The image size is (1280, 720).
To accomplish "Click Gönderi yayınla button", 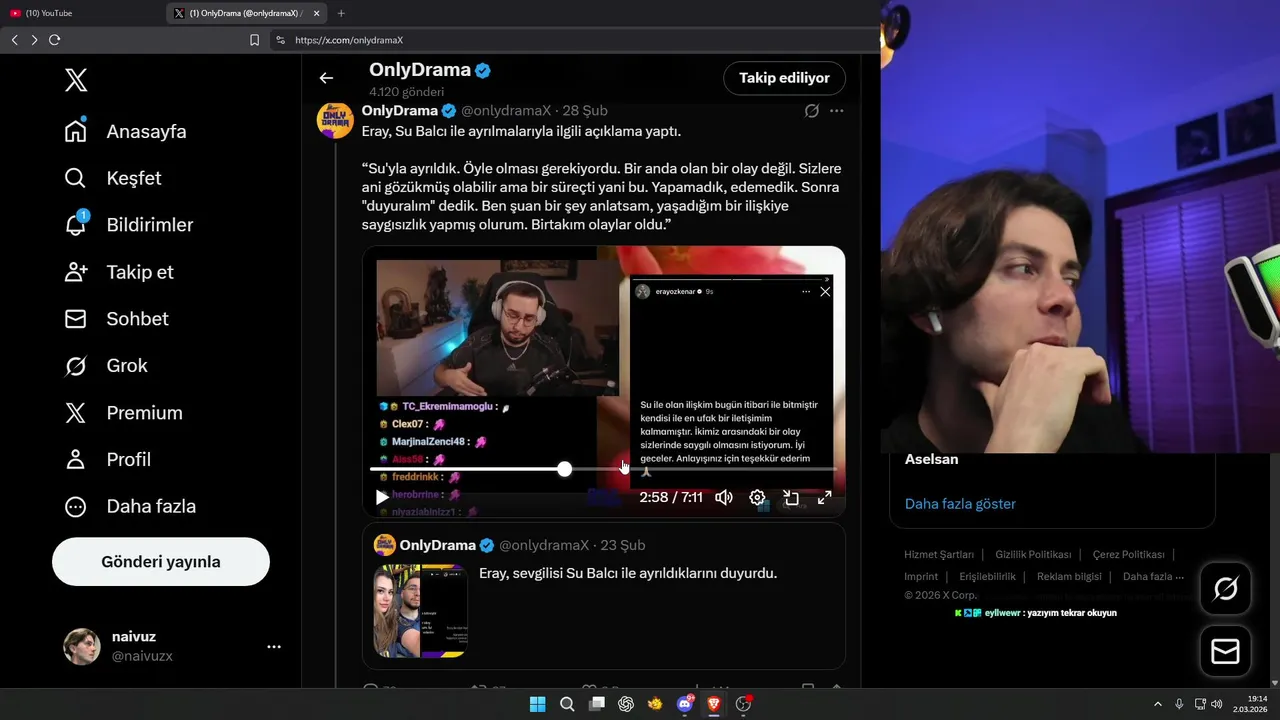I will [x=161, y=562].
